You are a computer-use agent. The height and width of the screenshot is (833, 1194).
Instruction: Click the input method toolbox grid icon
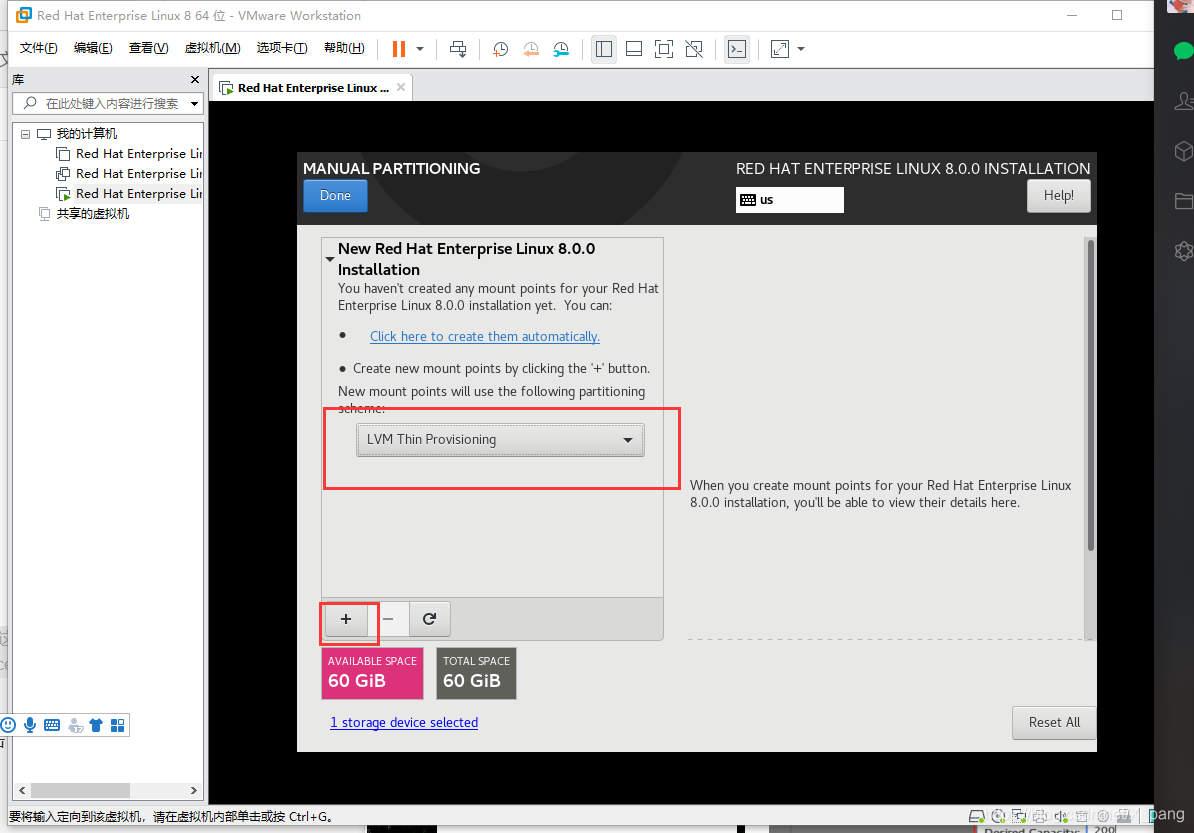[117, 725]
